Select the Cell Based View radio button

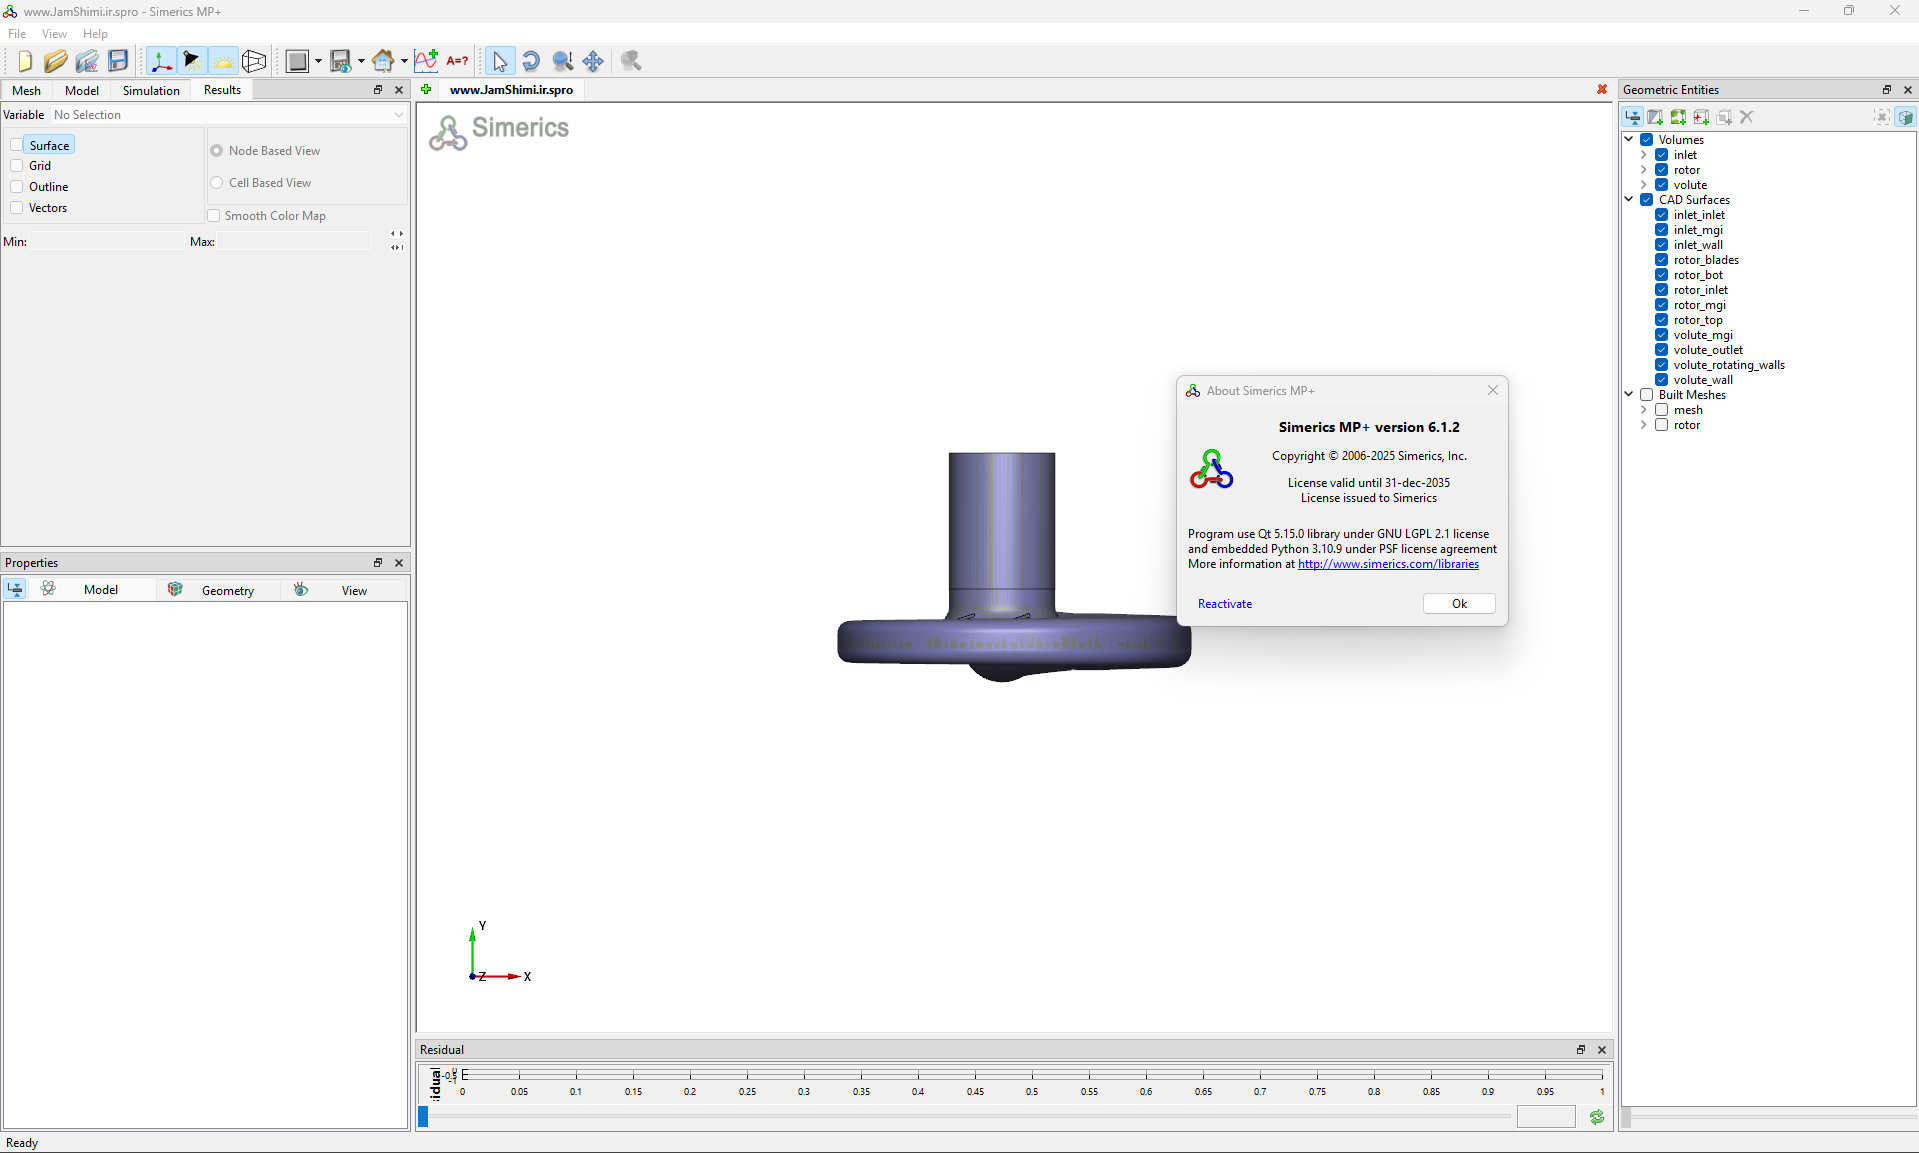click(217, 183)
